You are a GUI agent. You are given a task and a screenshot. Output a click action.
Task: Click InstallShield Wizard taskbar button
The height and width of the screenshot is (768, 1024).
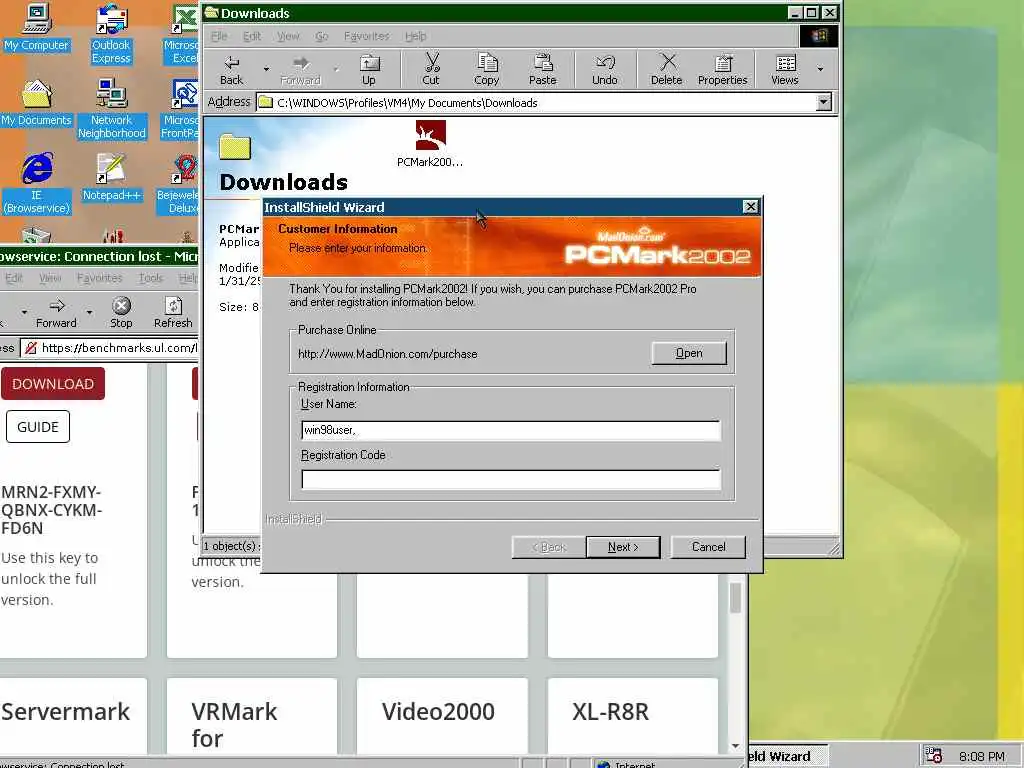tap(788, 756)
